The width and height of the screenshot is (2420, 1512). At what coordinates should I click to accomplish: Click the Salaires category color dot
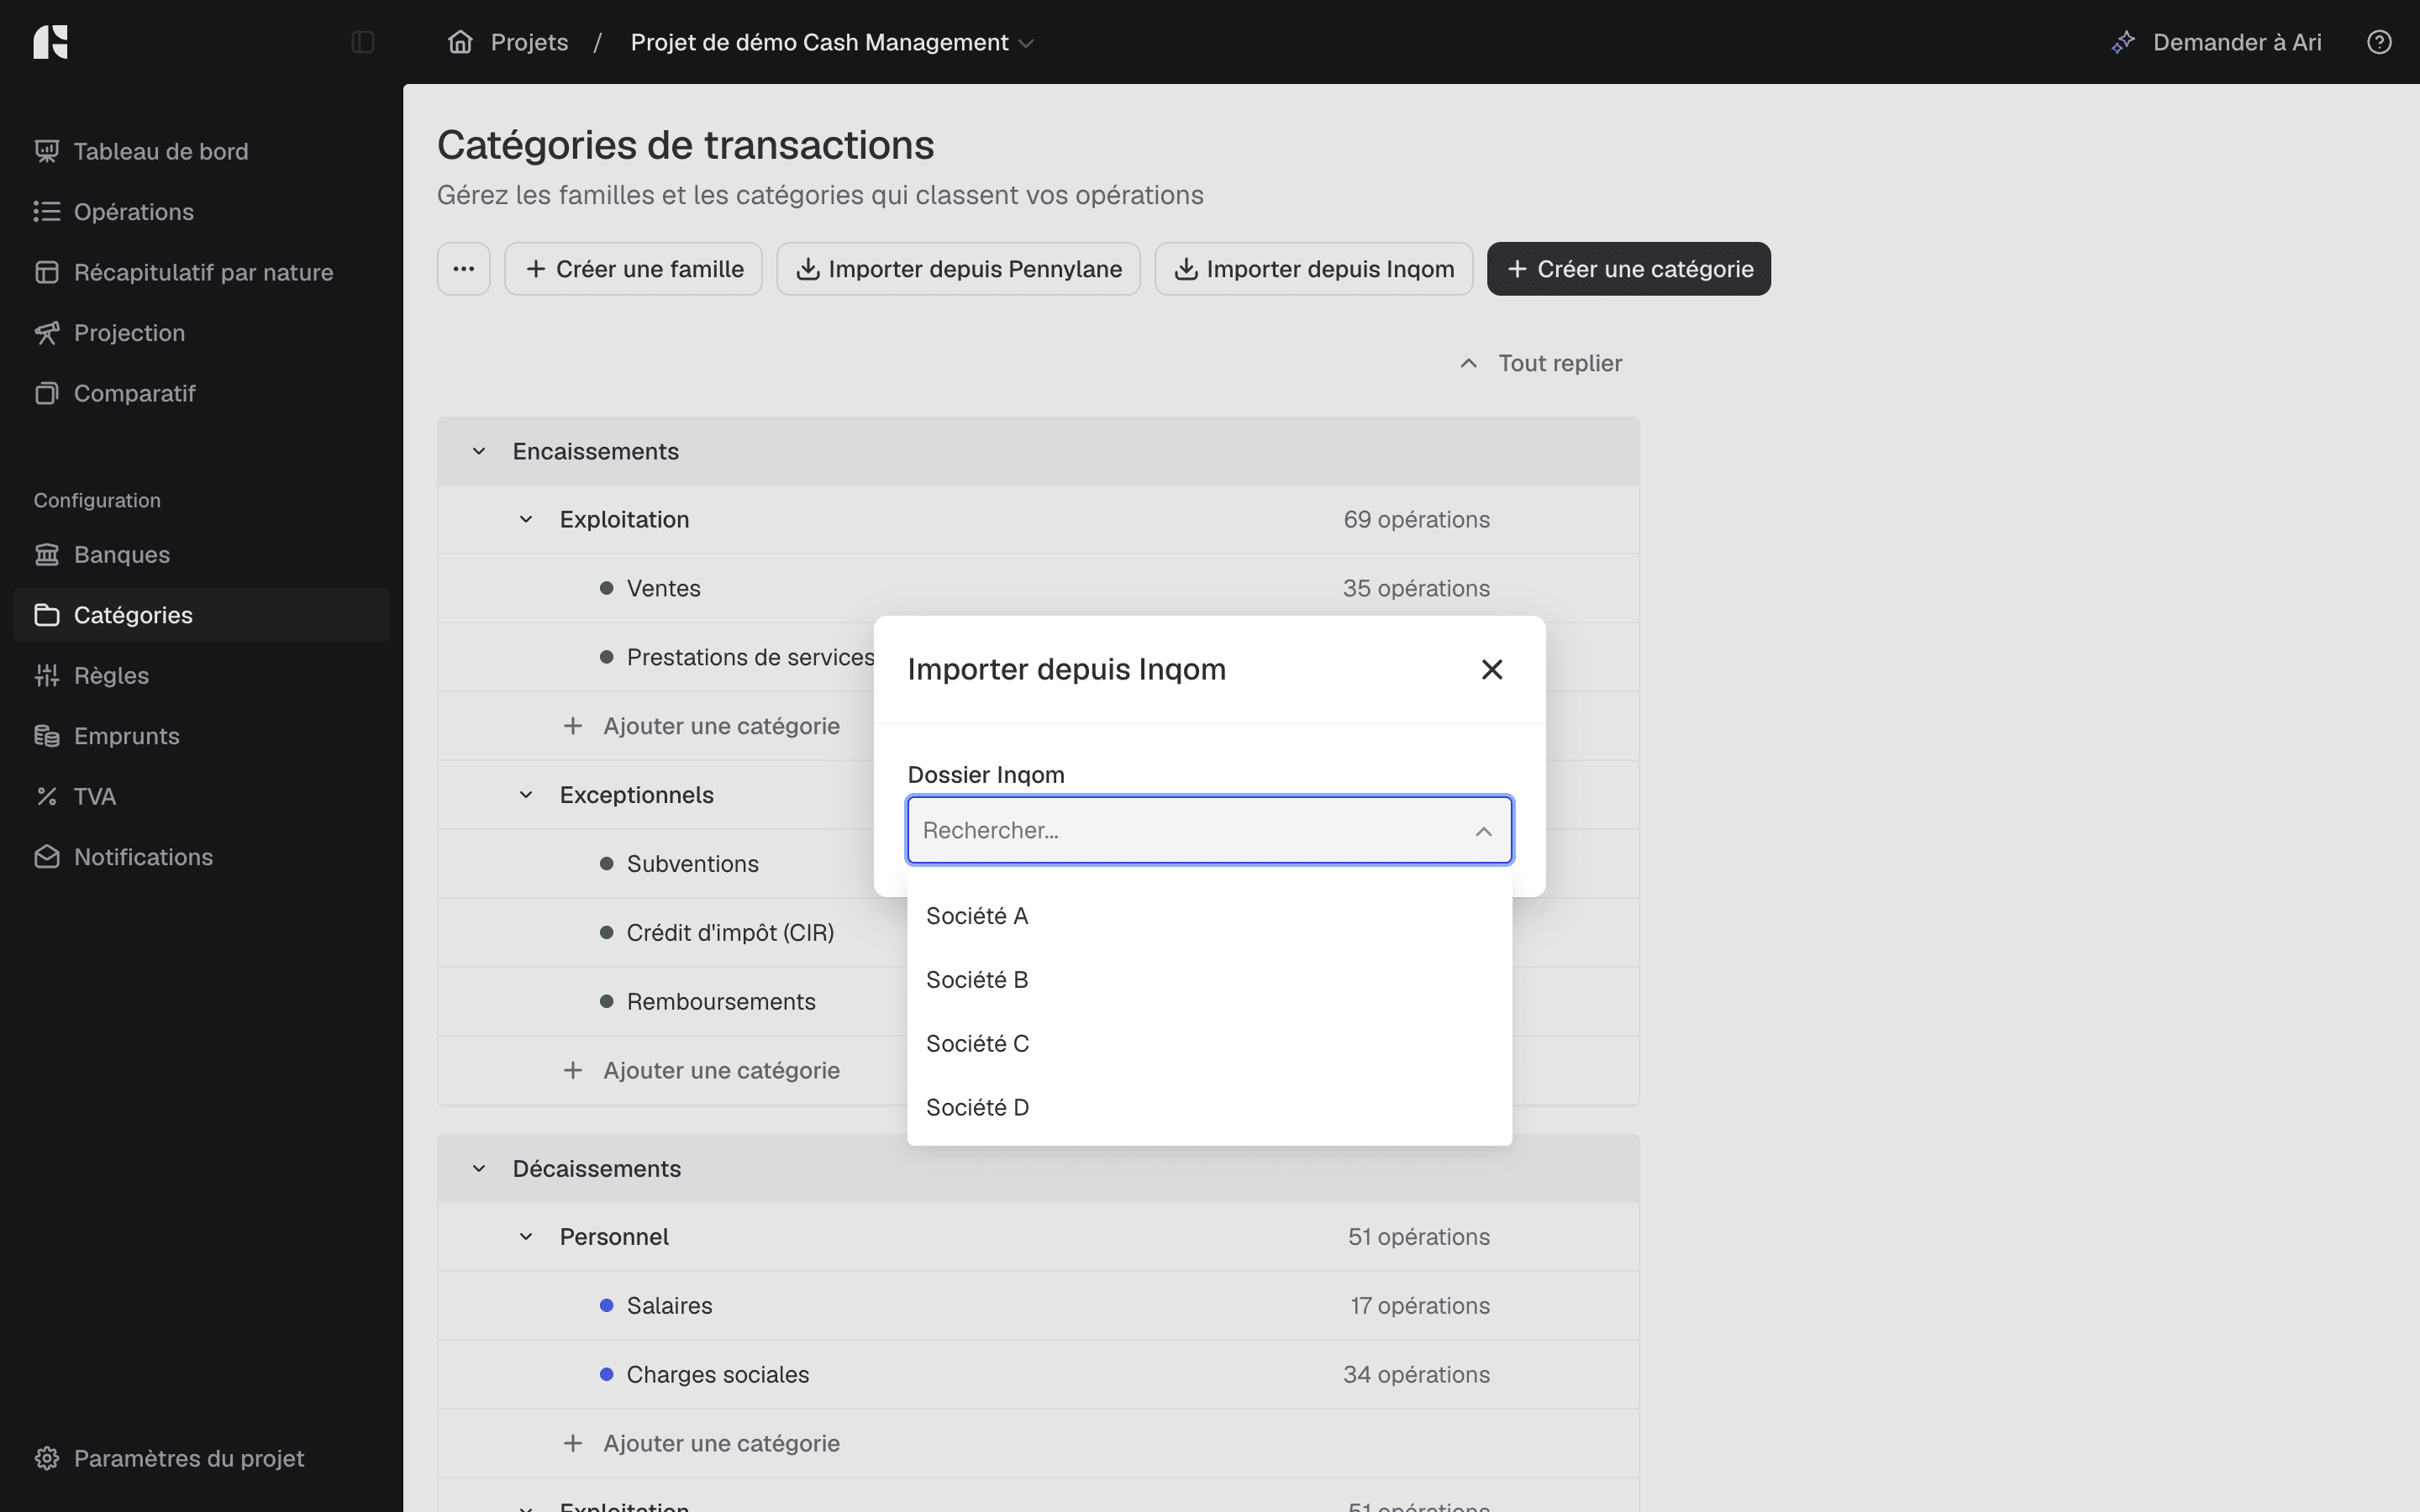tap(606, 1306)
